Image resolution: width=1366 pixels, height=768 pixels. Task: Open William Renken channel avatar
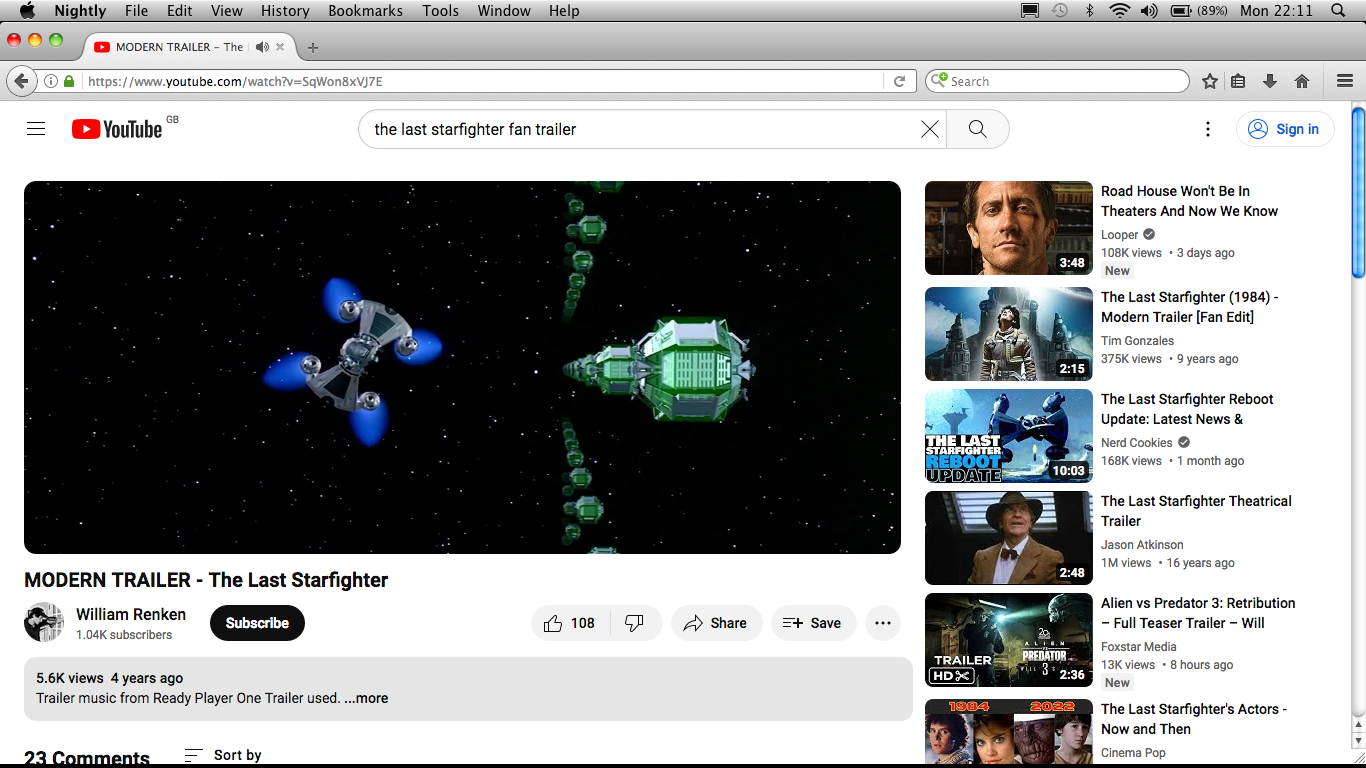(x=44, y=622)
